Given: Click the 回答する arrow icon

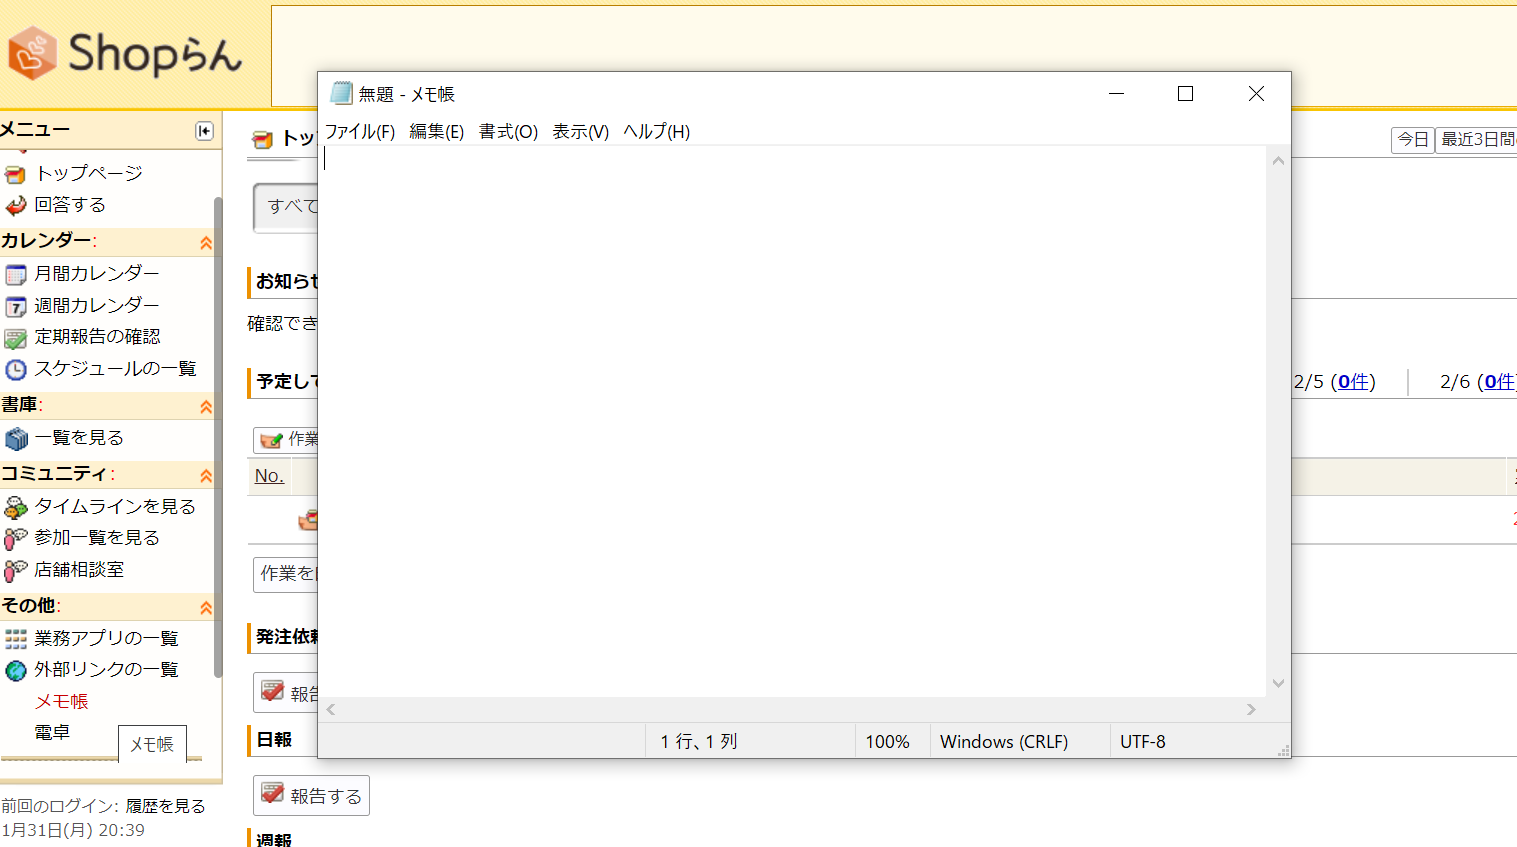Looking at the screenshot, I should tap(15, 206).
